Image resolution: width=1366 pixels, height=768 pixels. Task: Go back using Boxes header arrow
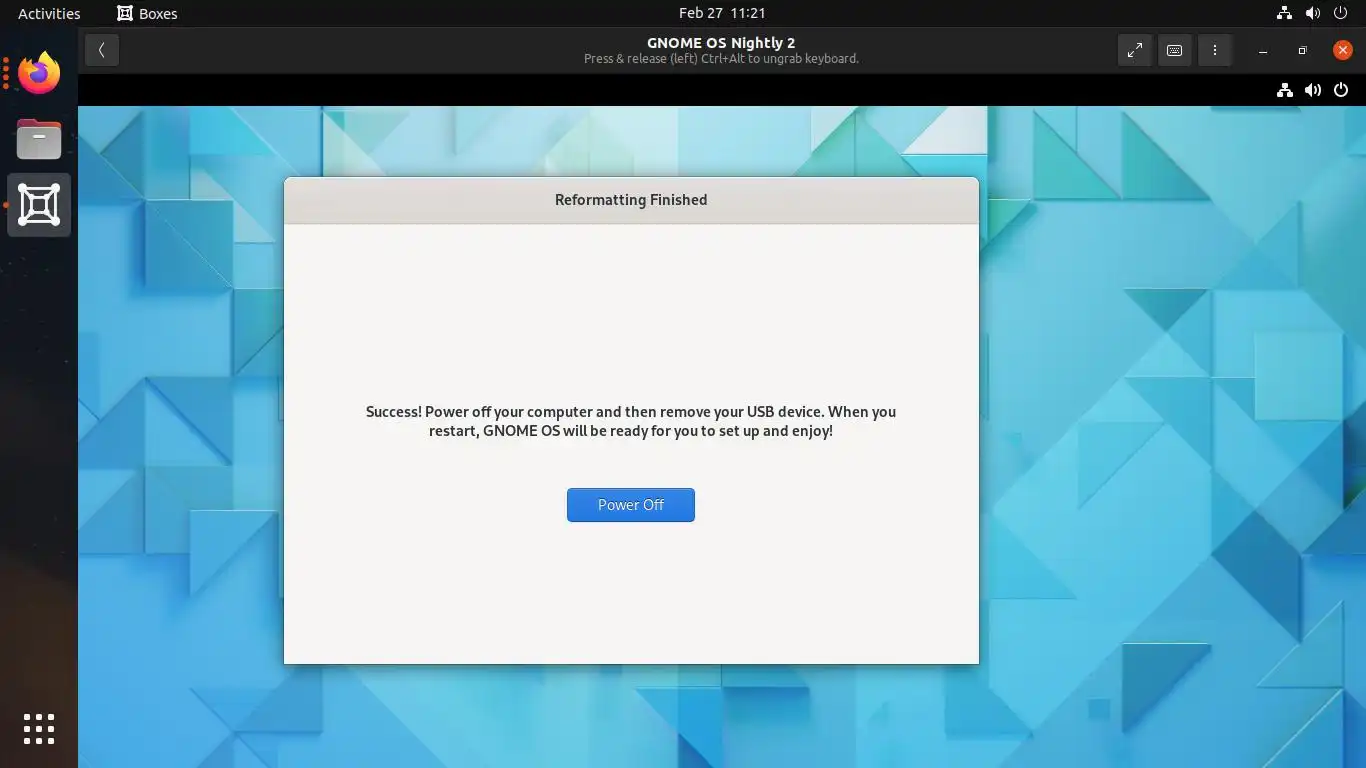pos(102,50)
